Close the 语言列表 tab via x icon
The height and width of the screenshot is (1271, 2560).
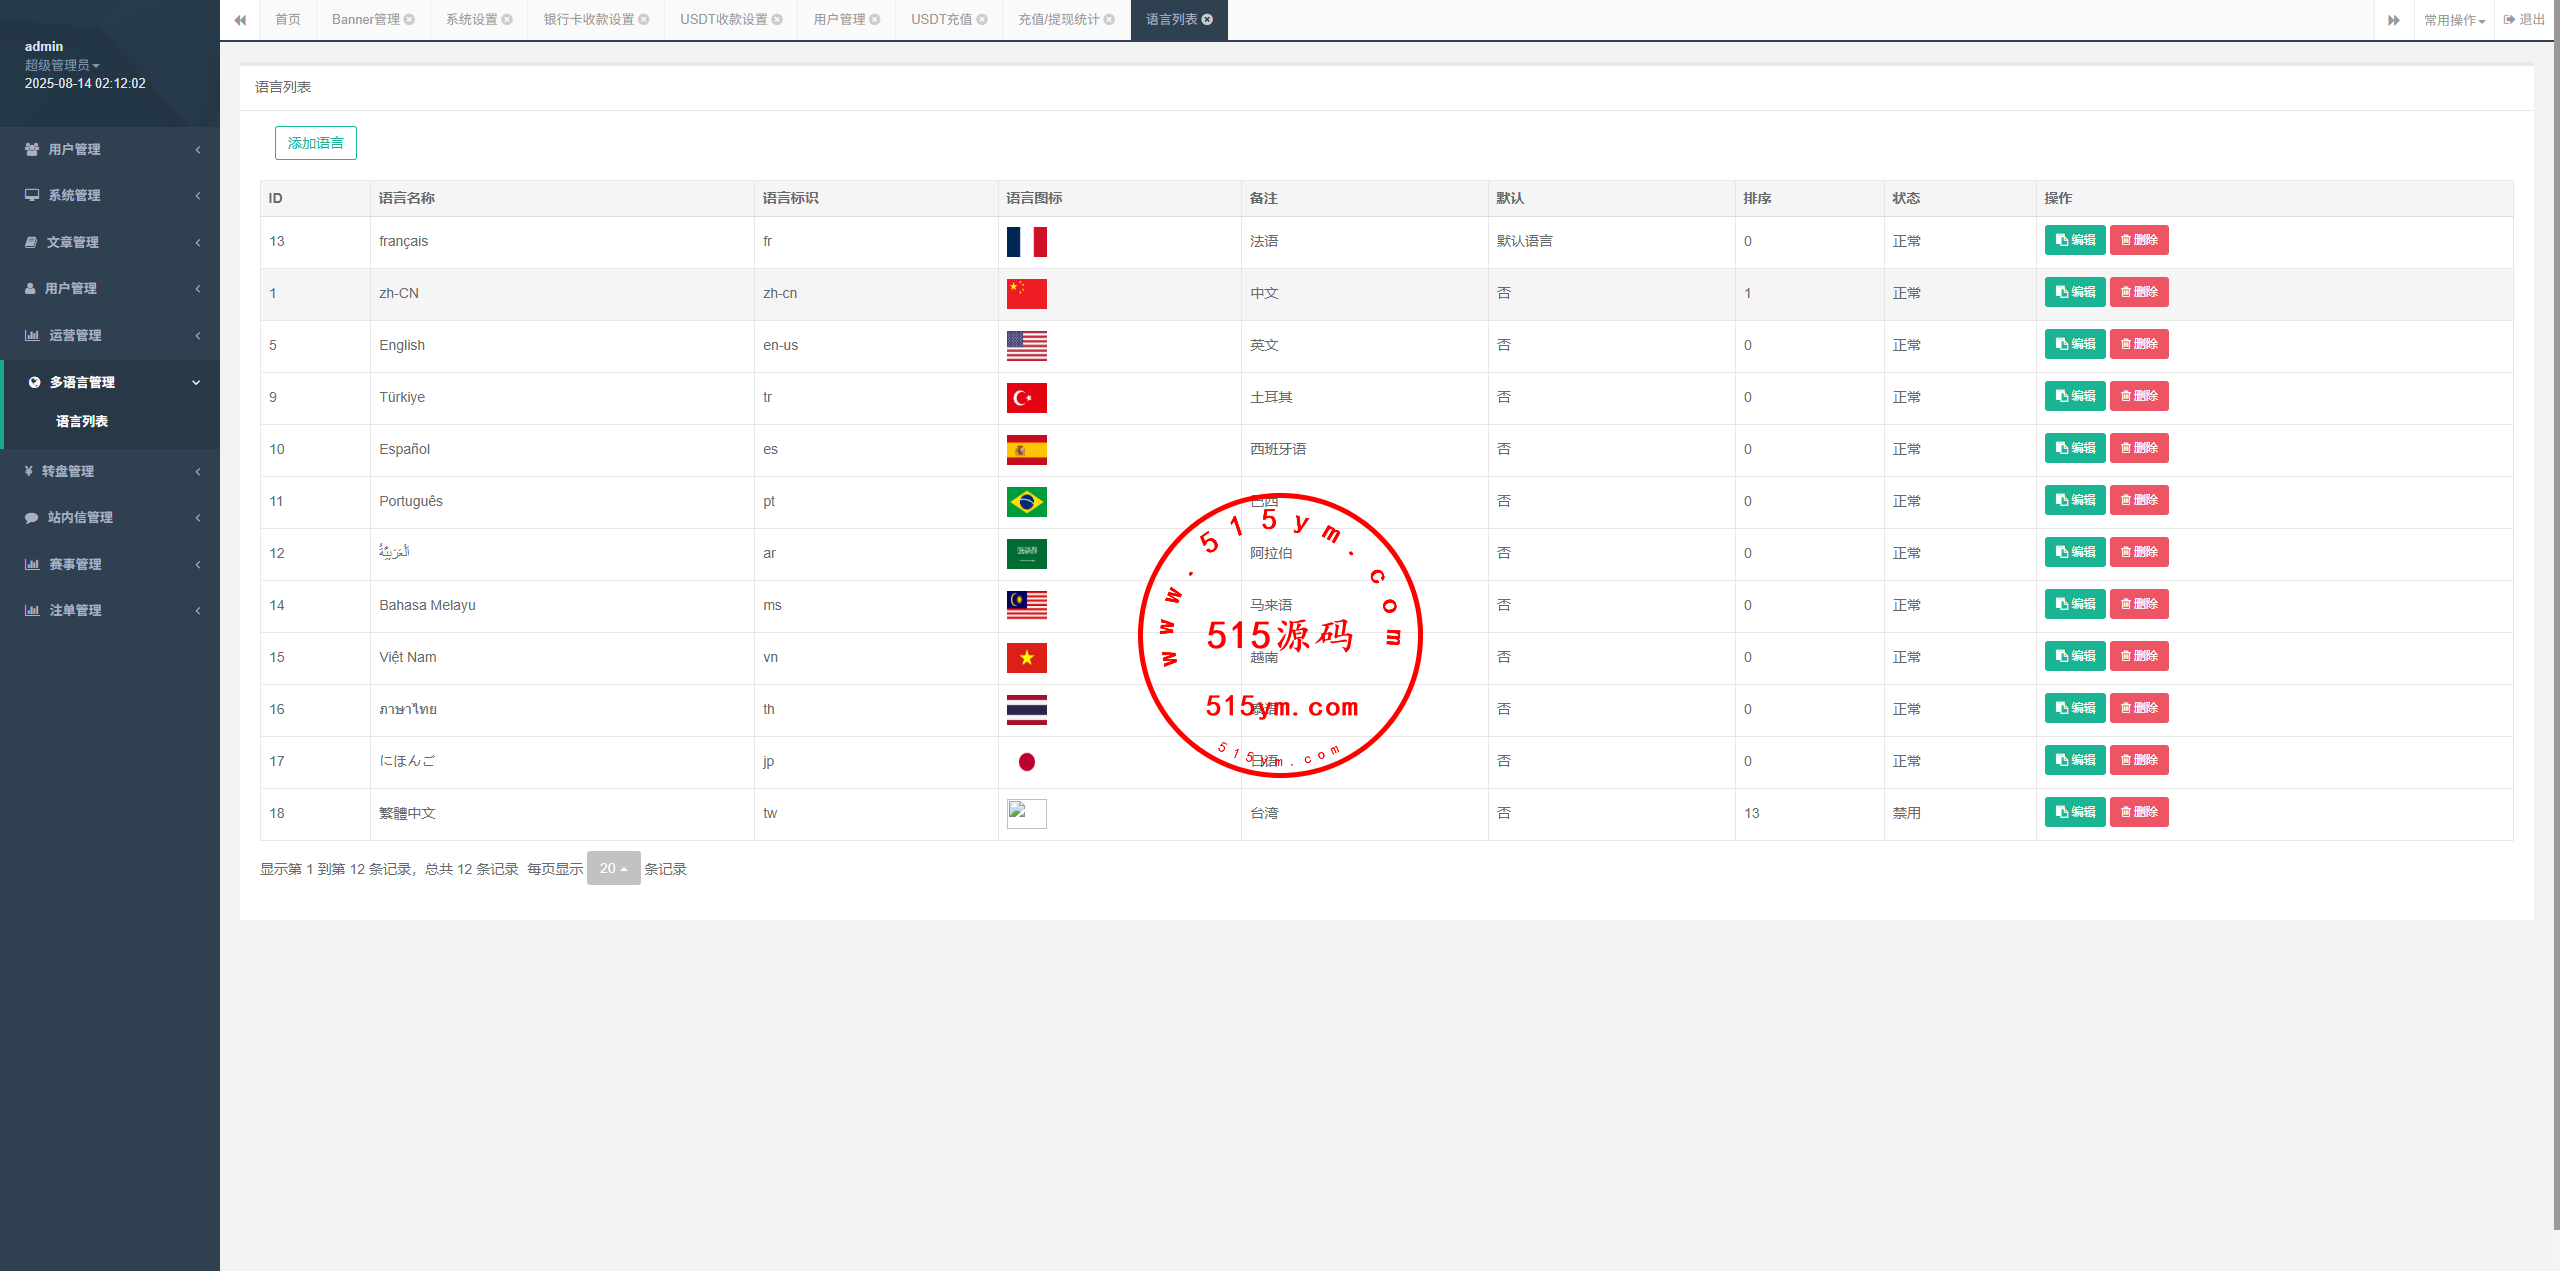coord(1207,20)
